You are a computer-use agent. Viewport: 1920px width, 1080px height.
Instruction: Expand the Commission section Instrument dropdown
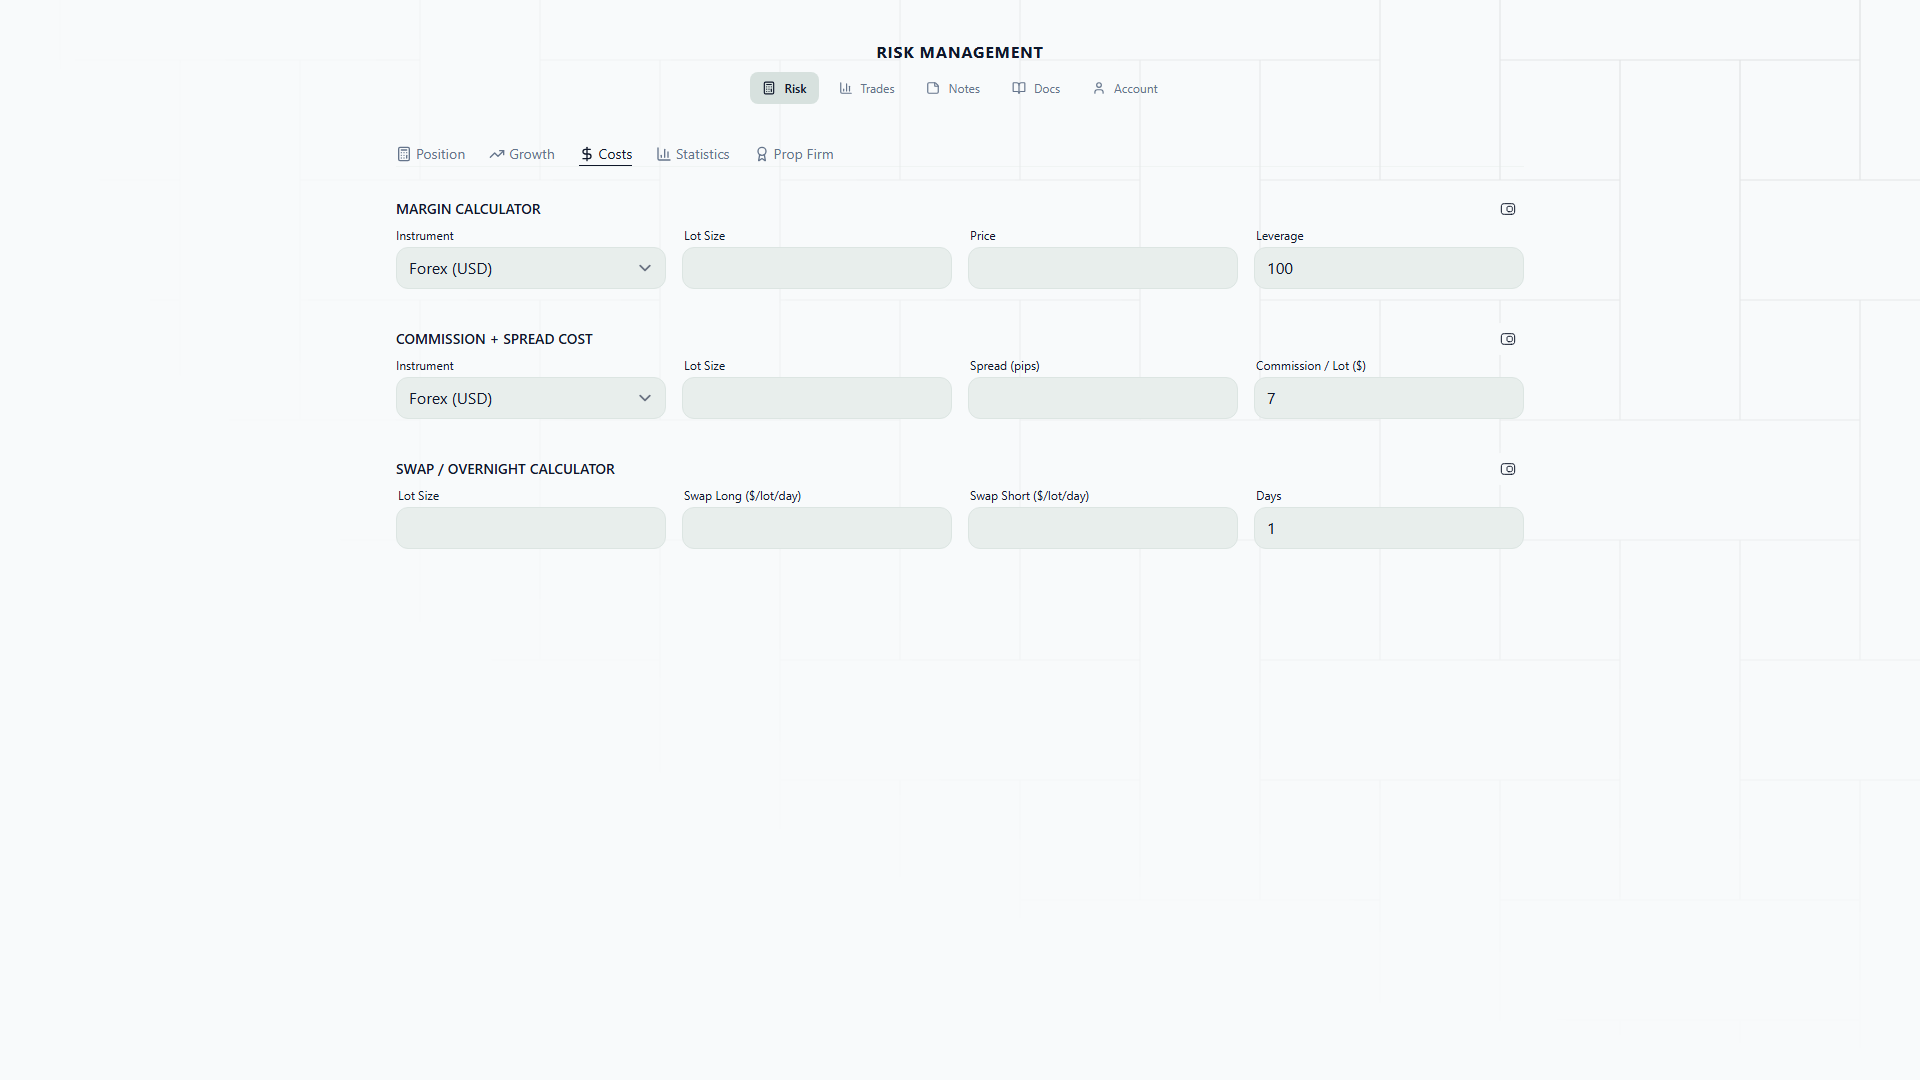[530, 399]
